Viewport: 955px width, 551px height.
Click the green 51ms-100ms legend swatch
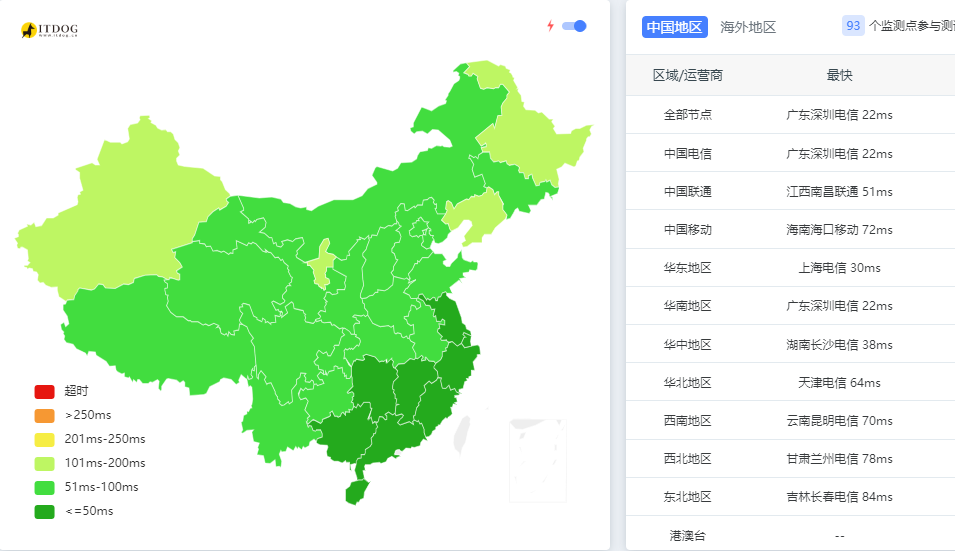(44, 487)
